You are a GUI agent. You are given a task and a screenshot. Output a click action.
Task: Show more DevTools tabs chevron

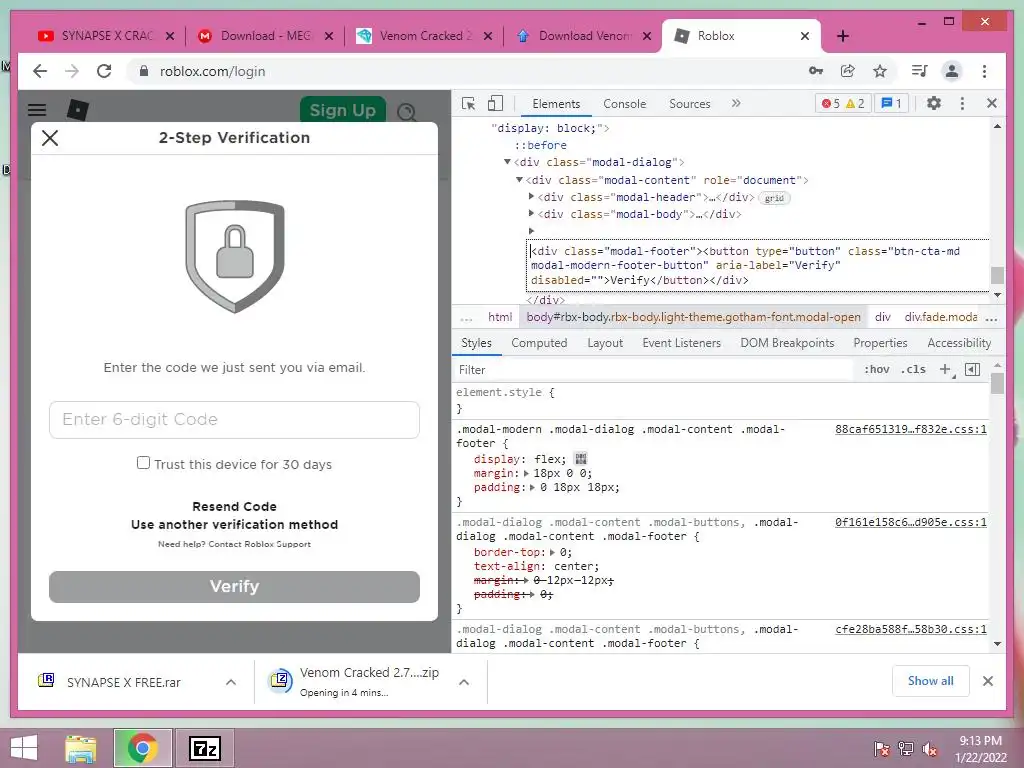point(736,103)
